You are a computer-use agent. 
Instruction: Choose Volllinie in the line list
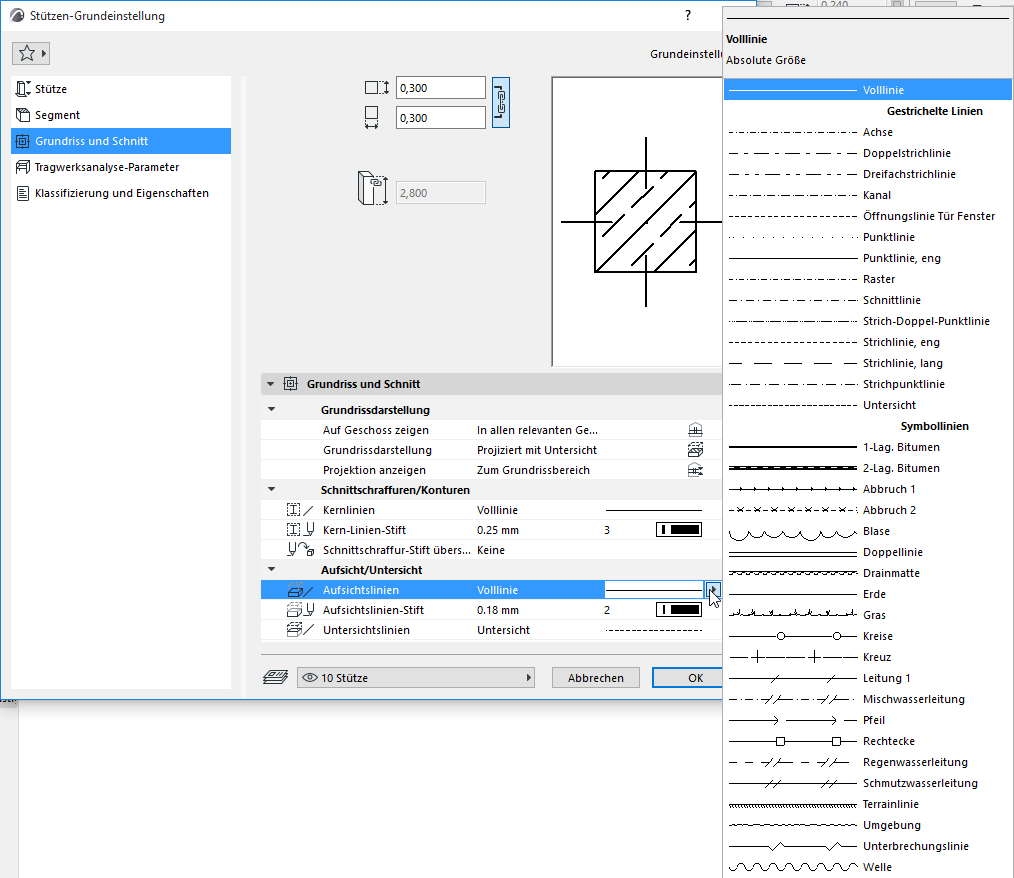coord(868,90)
